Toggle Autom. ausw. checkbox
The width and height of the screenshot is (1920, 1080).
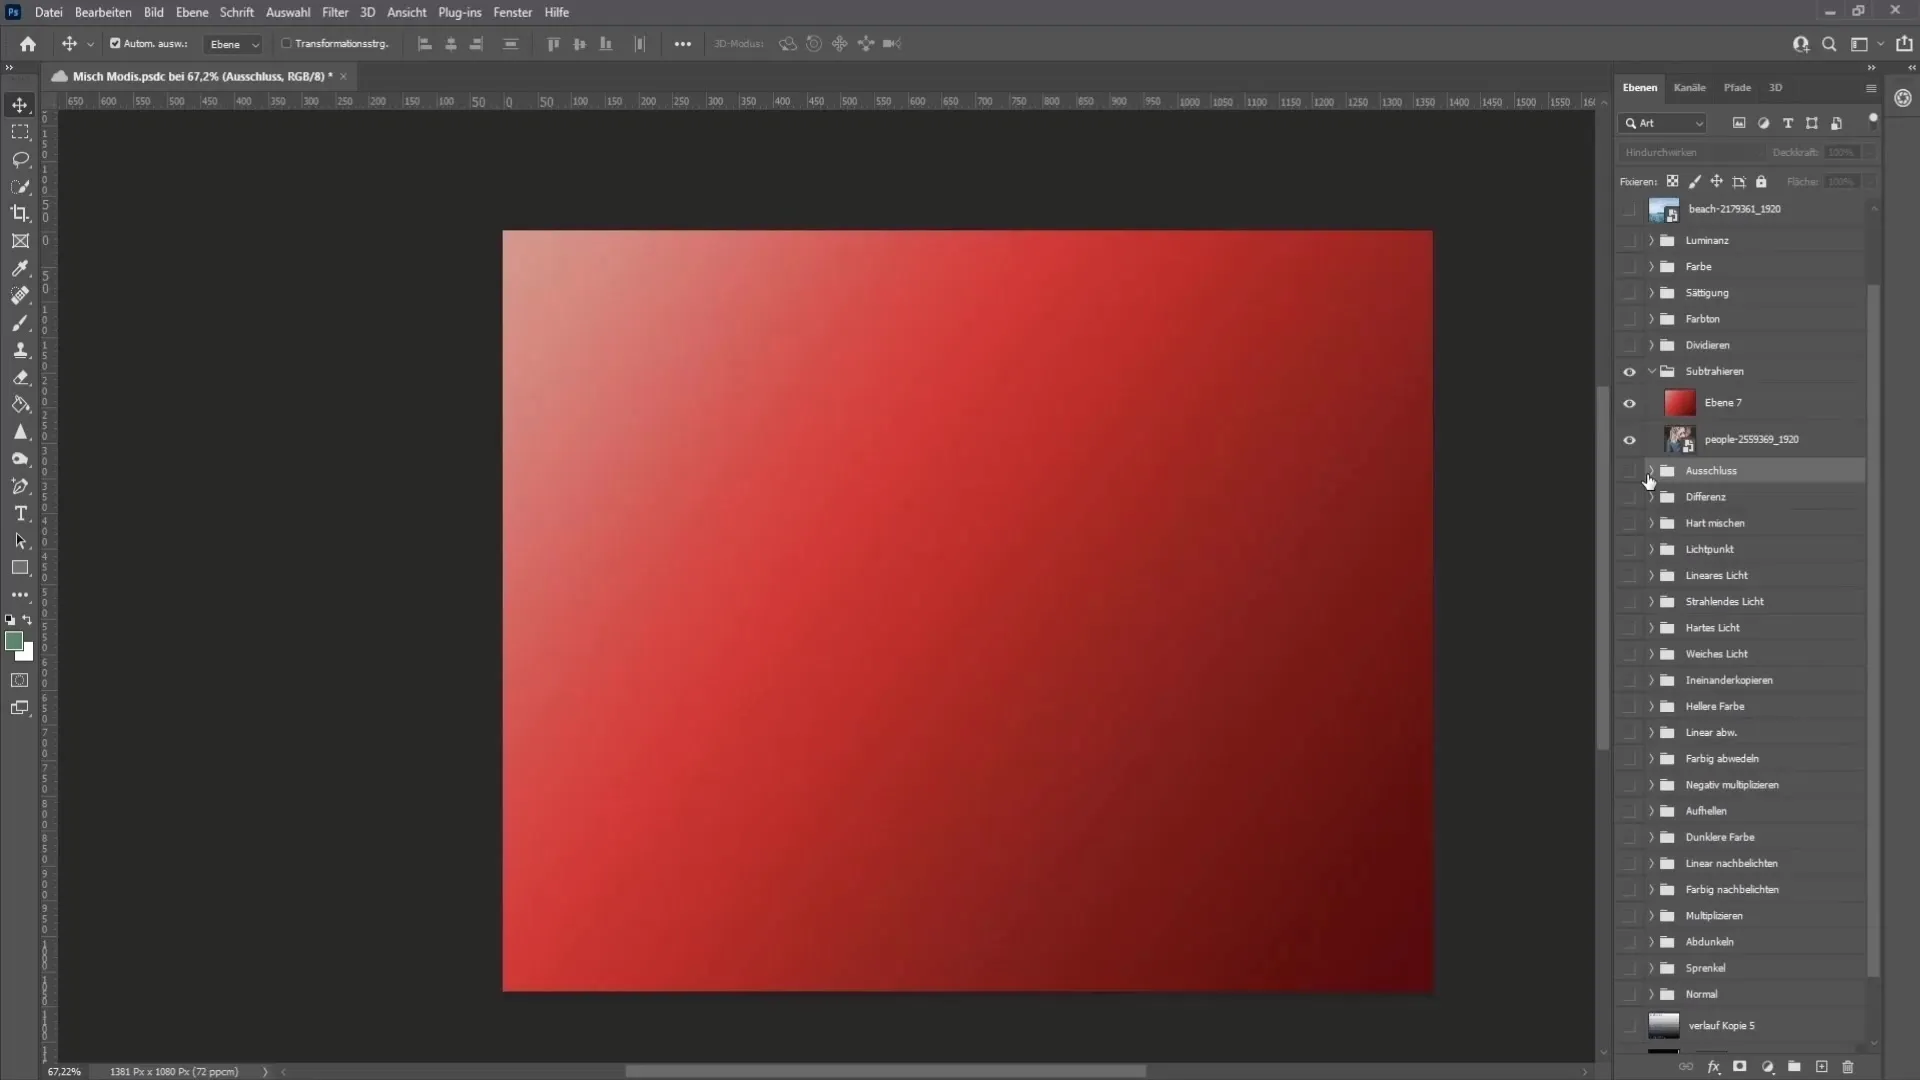[x=115, y=44]
